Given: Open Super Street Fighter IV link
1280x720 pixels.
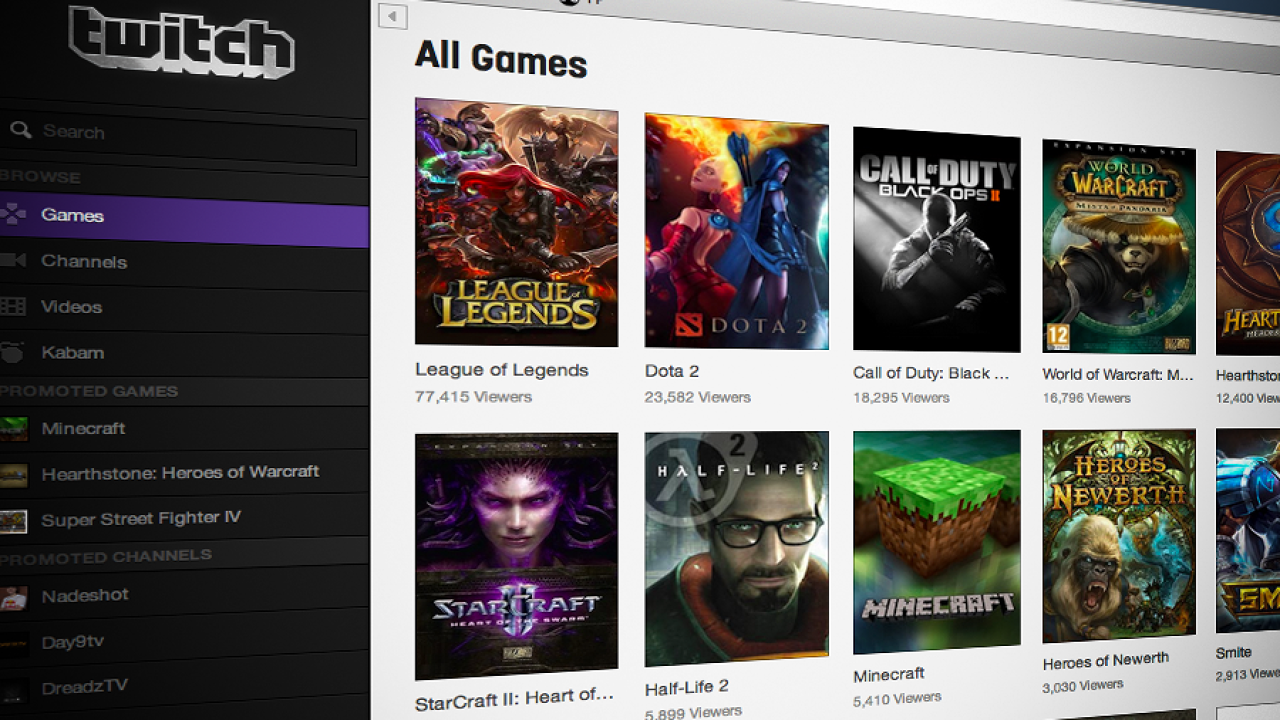Looking at the screenshot, I should coord(141,518).
